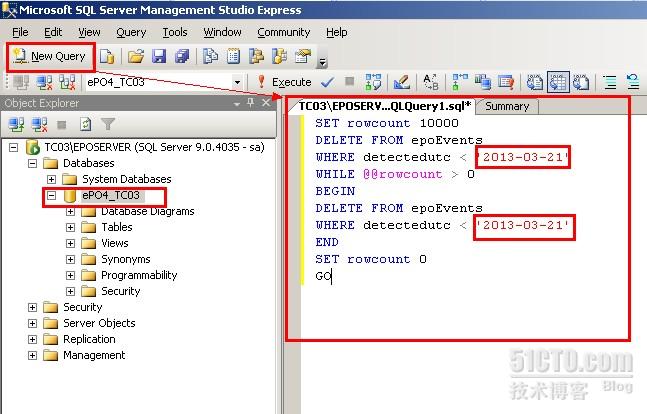Click Connect icon in Object Explorer toolbar

click(16, 124)
